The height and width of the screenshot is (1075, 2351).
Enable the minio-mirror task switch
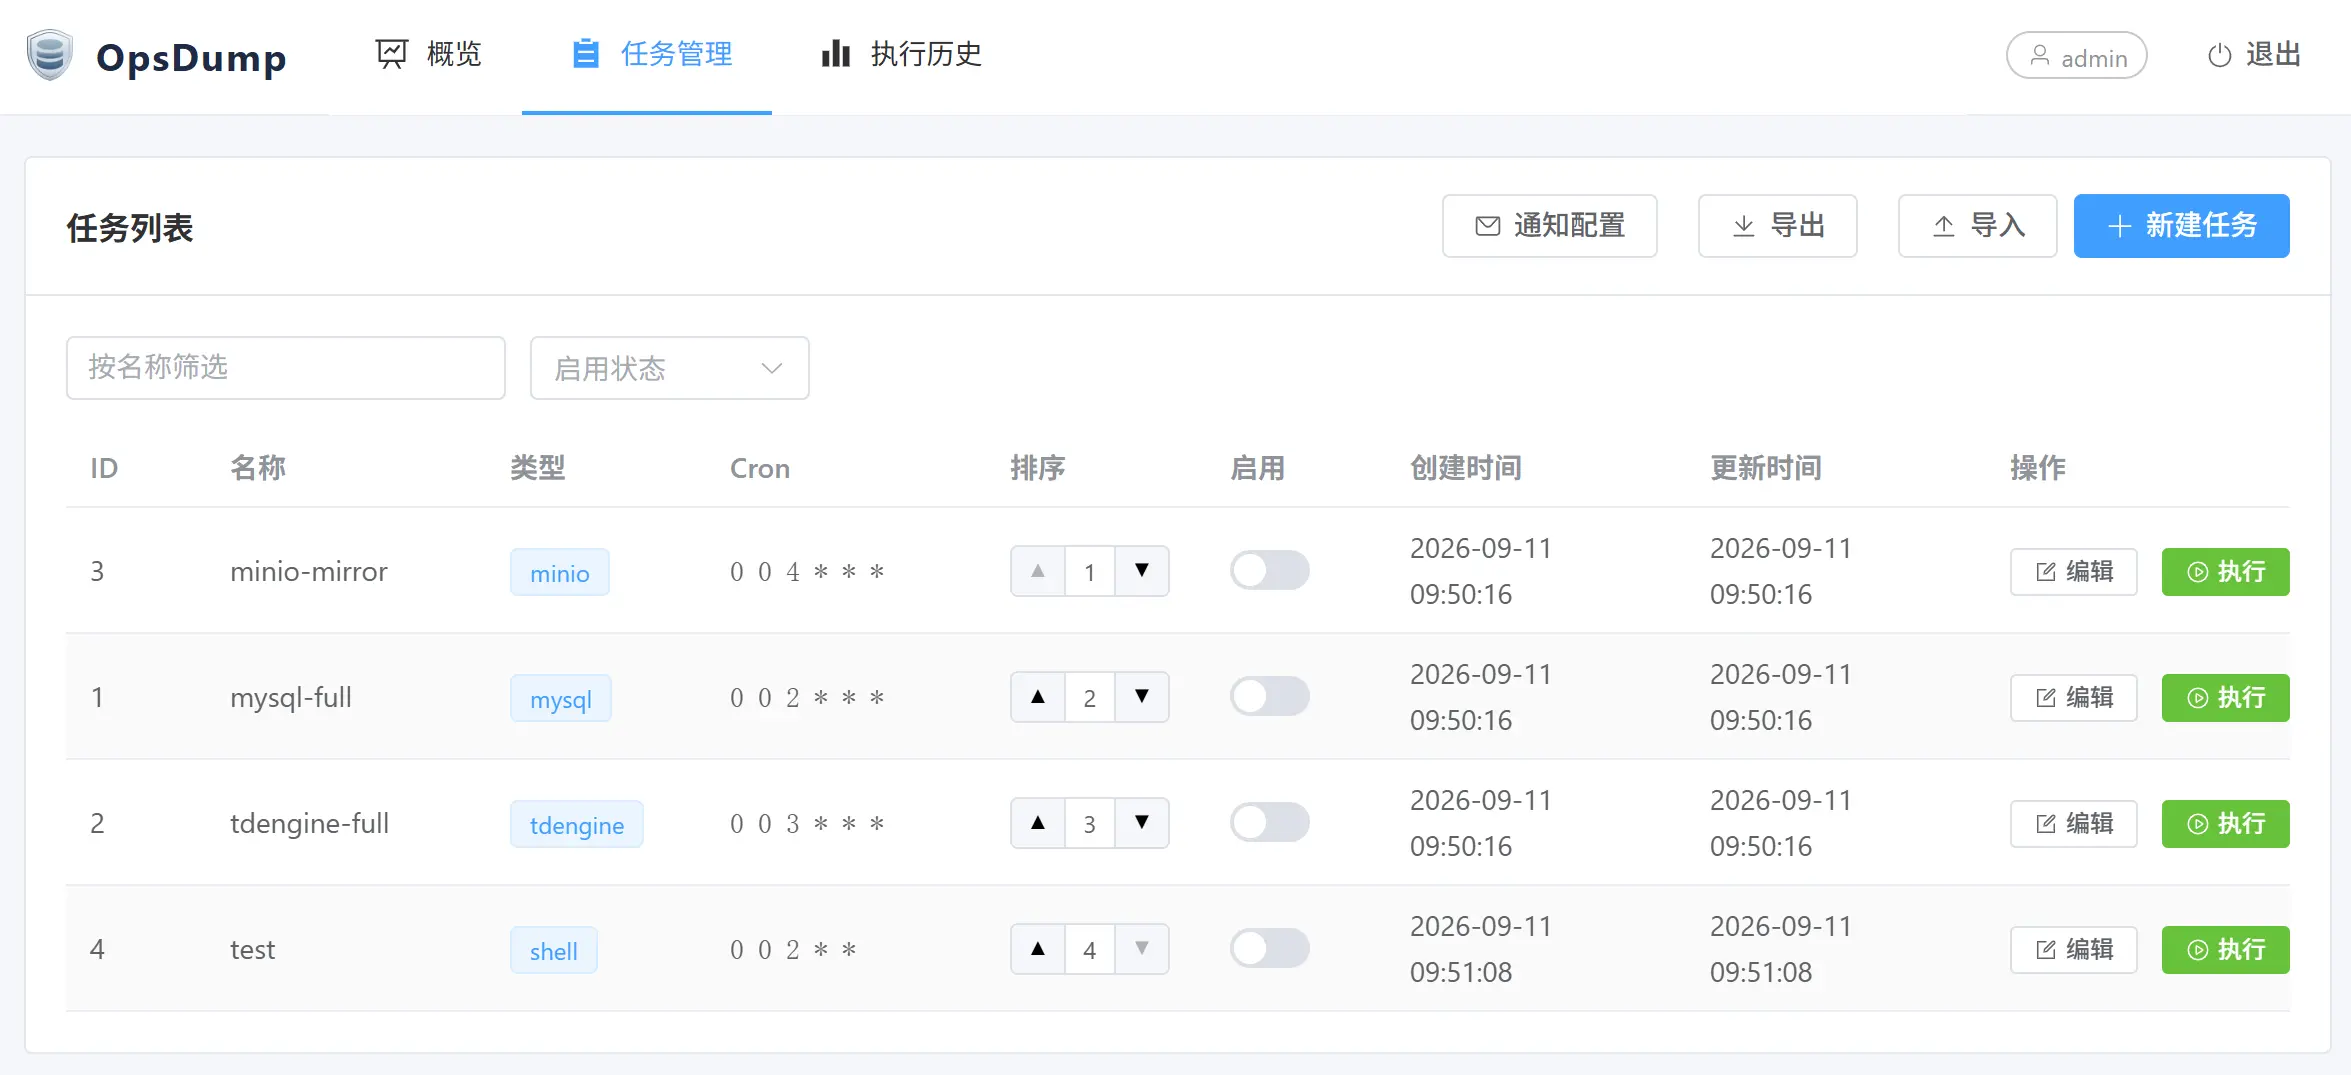coord(1269,571)
